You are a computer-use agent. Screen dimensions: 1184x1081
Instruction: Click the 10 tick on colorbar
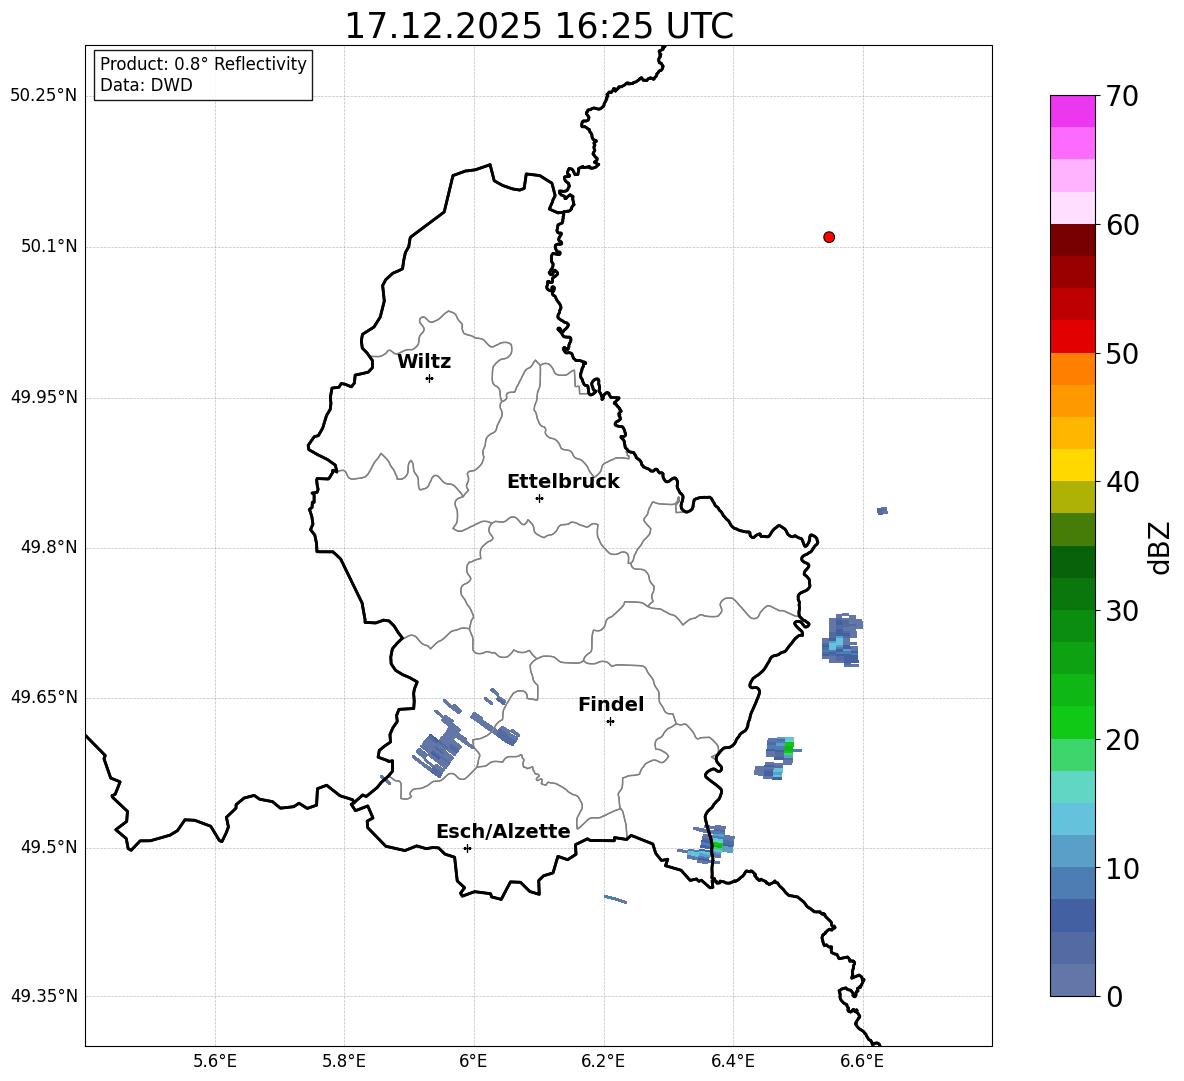[1122, 868]
